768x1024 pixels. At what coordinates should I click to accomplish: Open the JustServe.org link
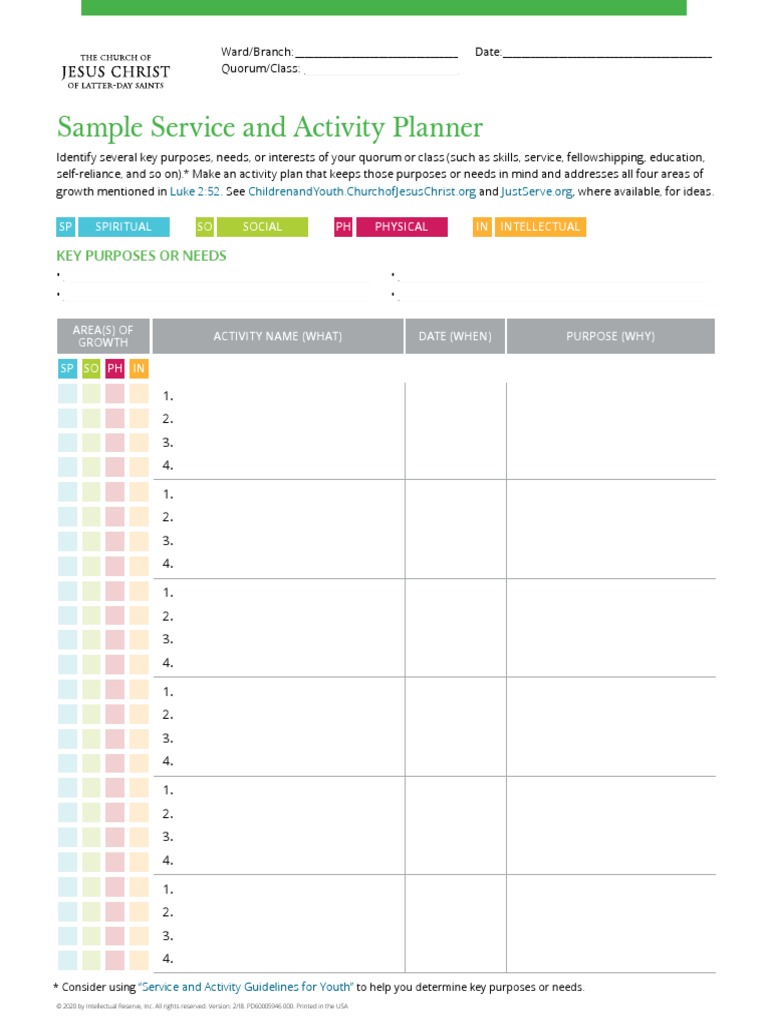point(538,192)
